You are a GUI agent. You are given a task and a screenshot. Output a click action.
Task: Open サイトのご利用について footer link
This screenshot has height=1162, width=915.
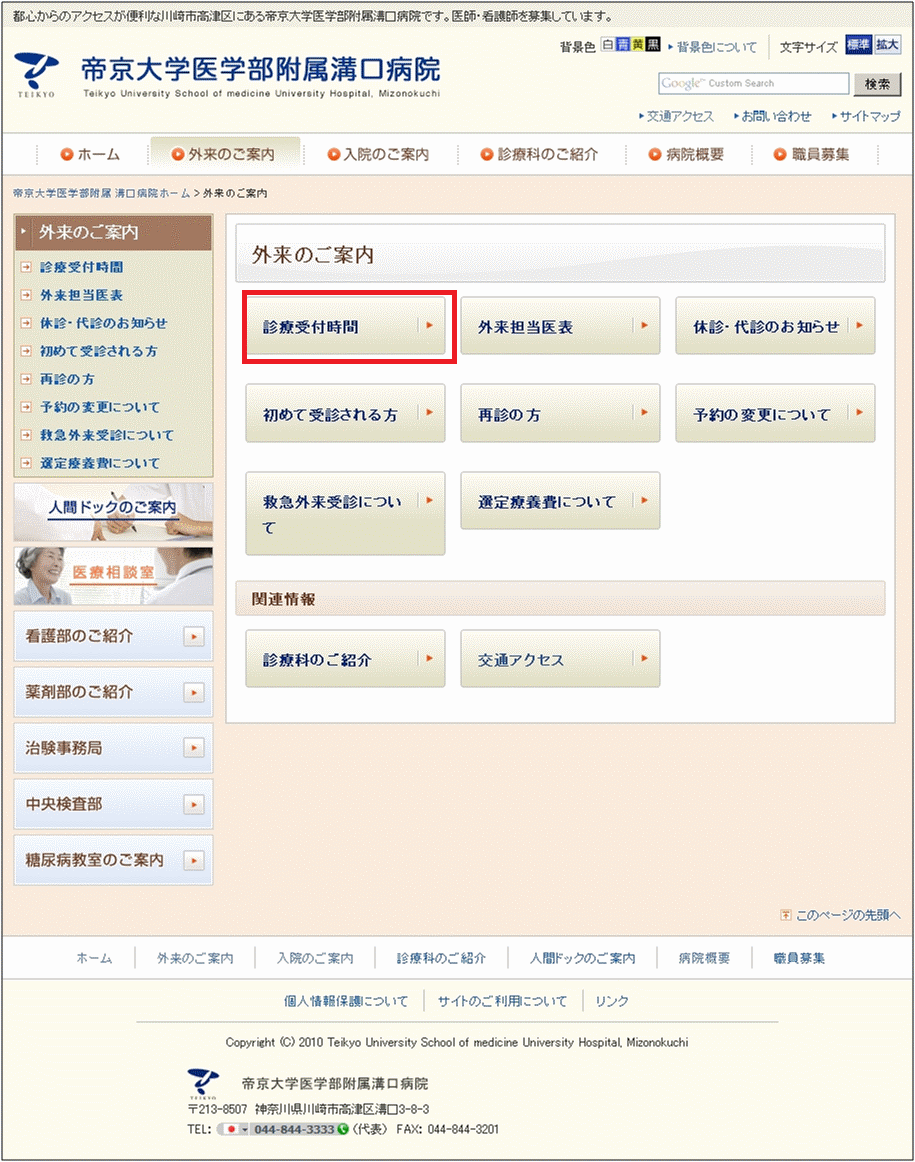(502, 1001)
